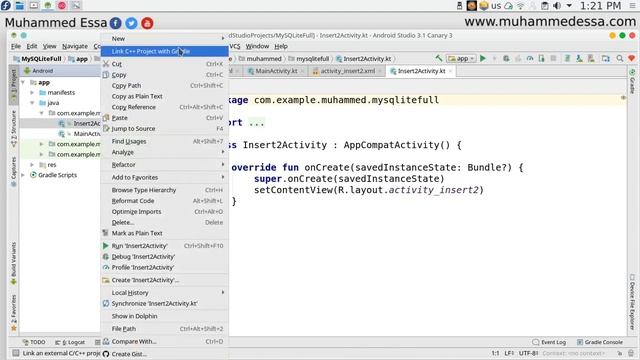The height and width of the screenshot is (360, 640).
Task: Switch to the MainActivity.kt tab
Action: 276,71
